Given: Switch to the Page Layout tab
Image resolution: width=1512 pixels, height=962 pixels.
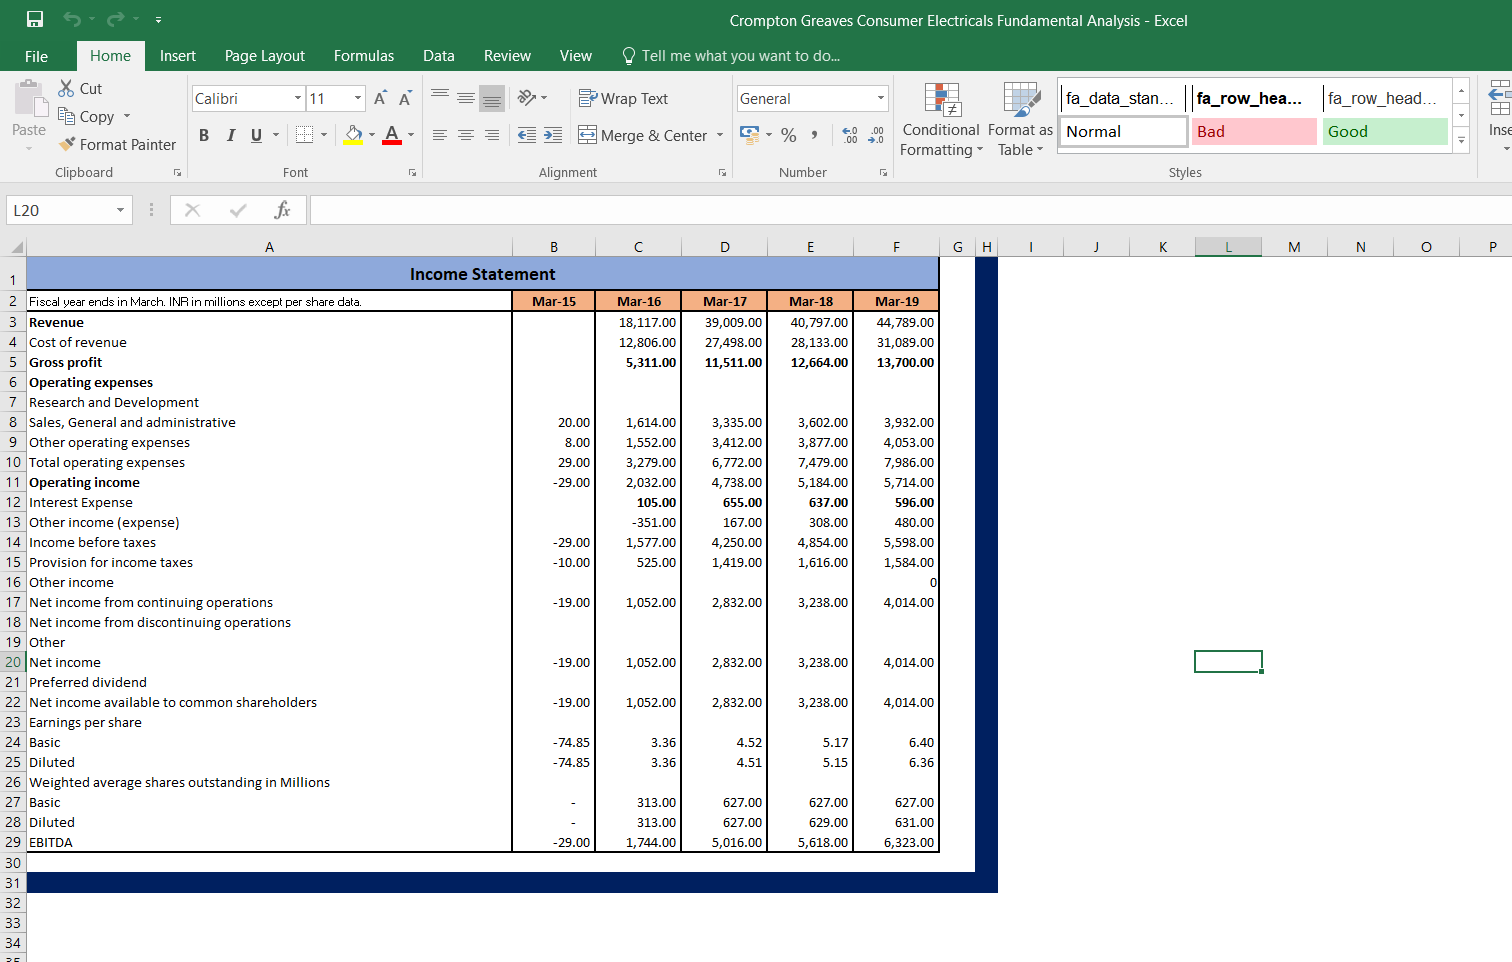Looking at the screenshot, I should click(265, 56).
